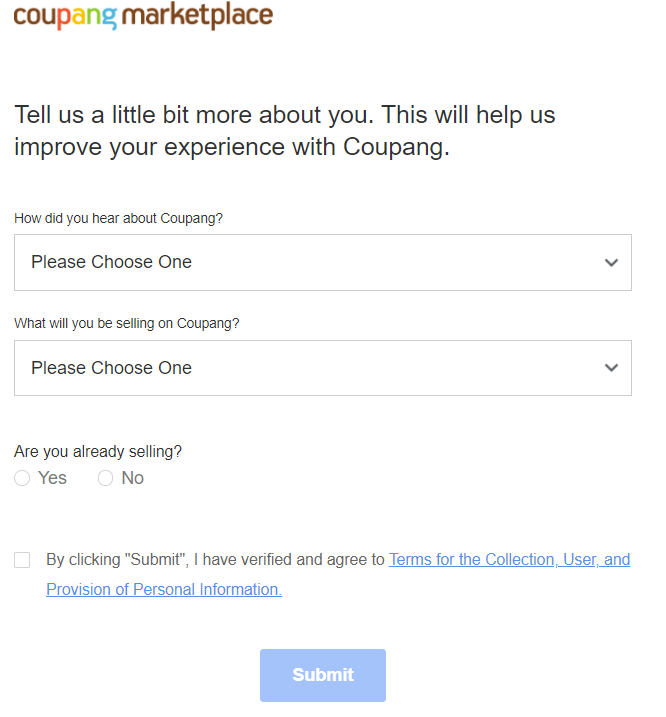The height and width of the screenshot is (717, 666).
Task: Select the No radio button
Action: coord(105,479)
